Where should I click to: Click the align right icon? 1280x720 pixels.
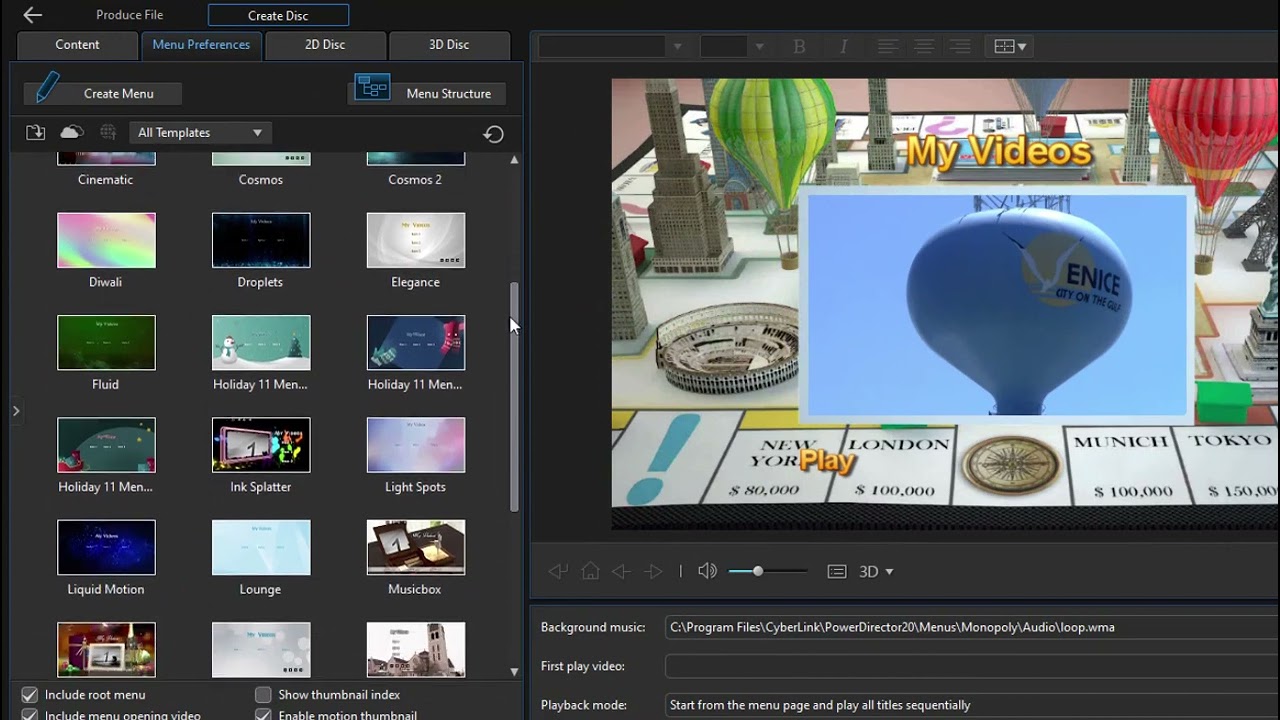coord(960,46)
